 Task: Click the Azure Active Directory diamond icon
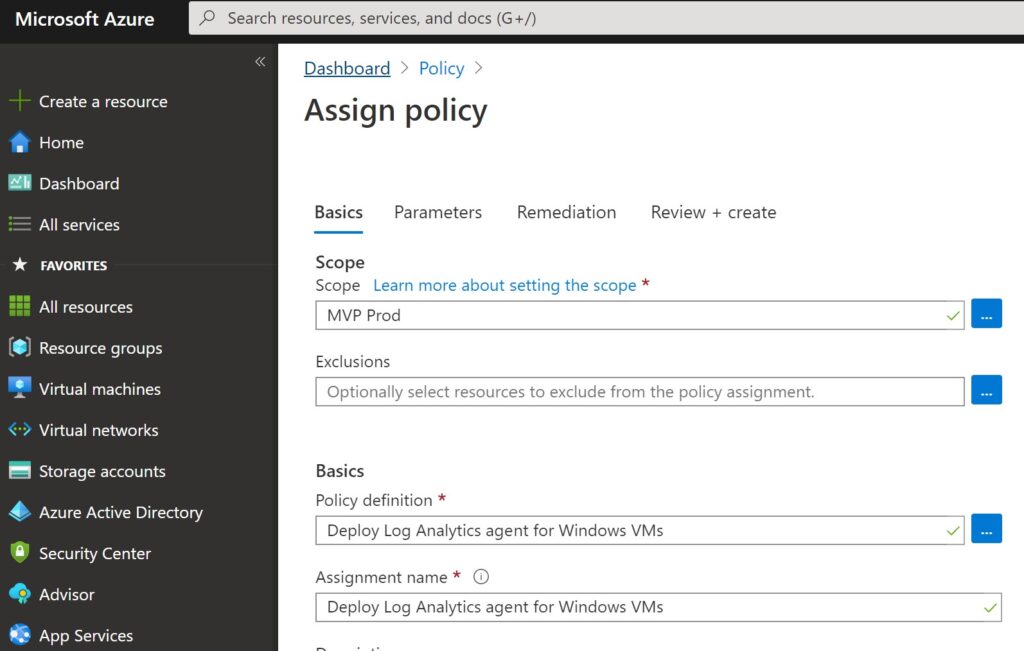pyautogui.click(x=20, y=511)
